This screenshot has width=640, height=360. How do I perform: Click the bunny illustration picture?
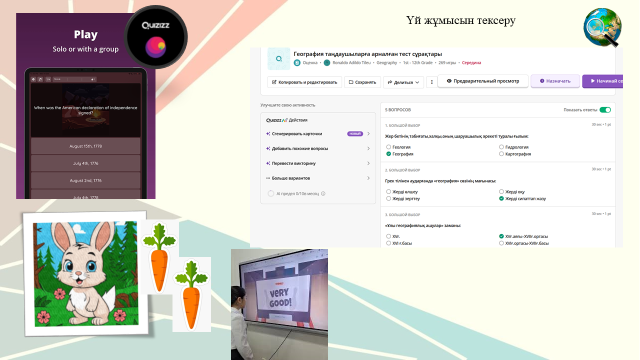tap(86, 273)
